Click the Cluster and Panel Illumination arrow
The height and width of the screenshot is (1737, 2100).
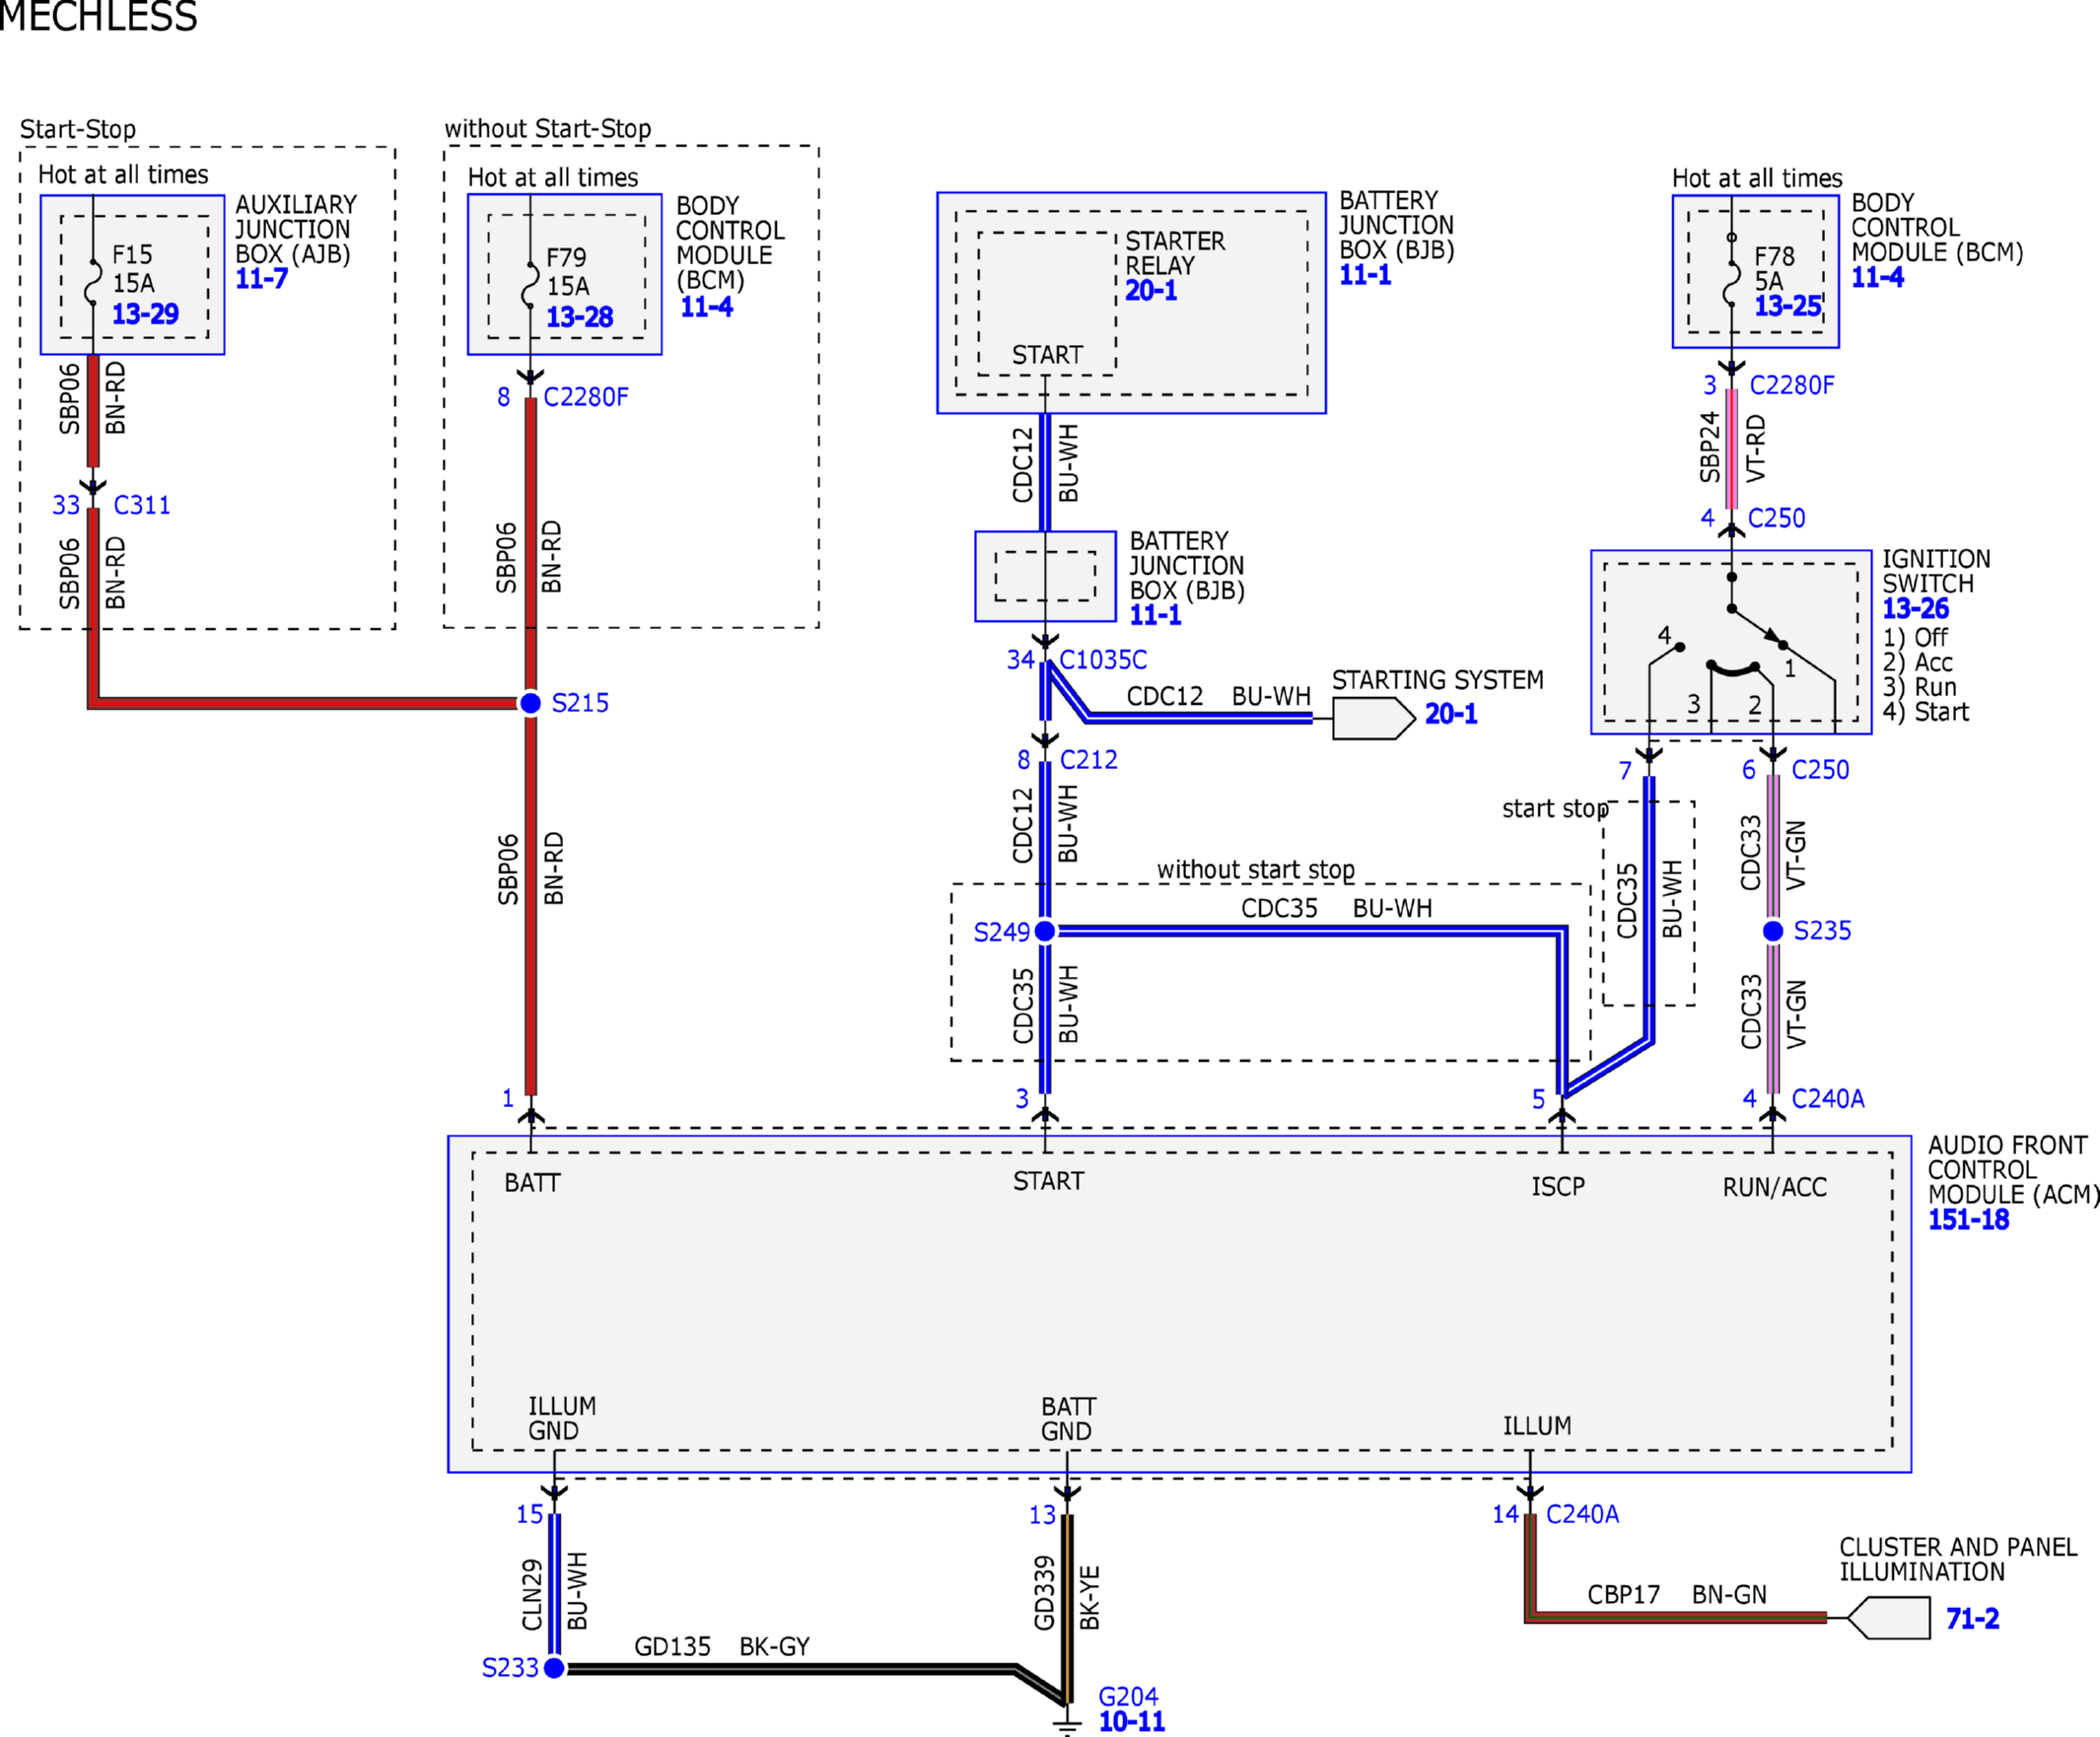pos(1888,1618)
